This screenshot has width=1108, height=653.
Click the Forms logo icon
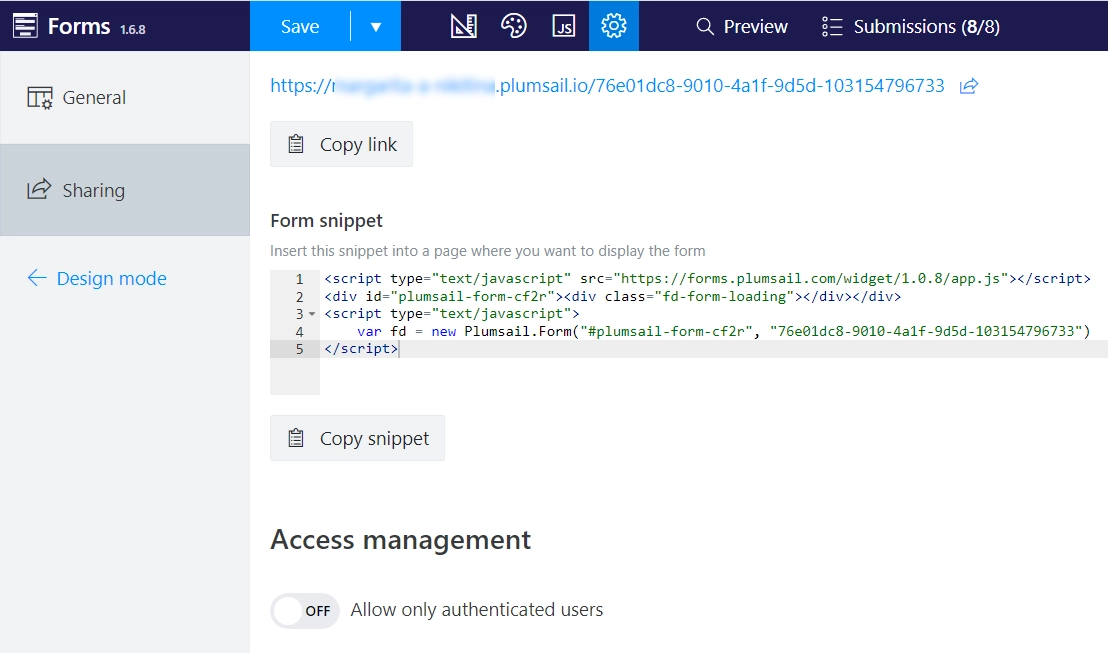tap(25, 26)
